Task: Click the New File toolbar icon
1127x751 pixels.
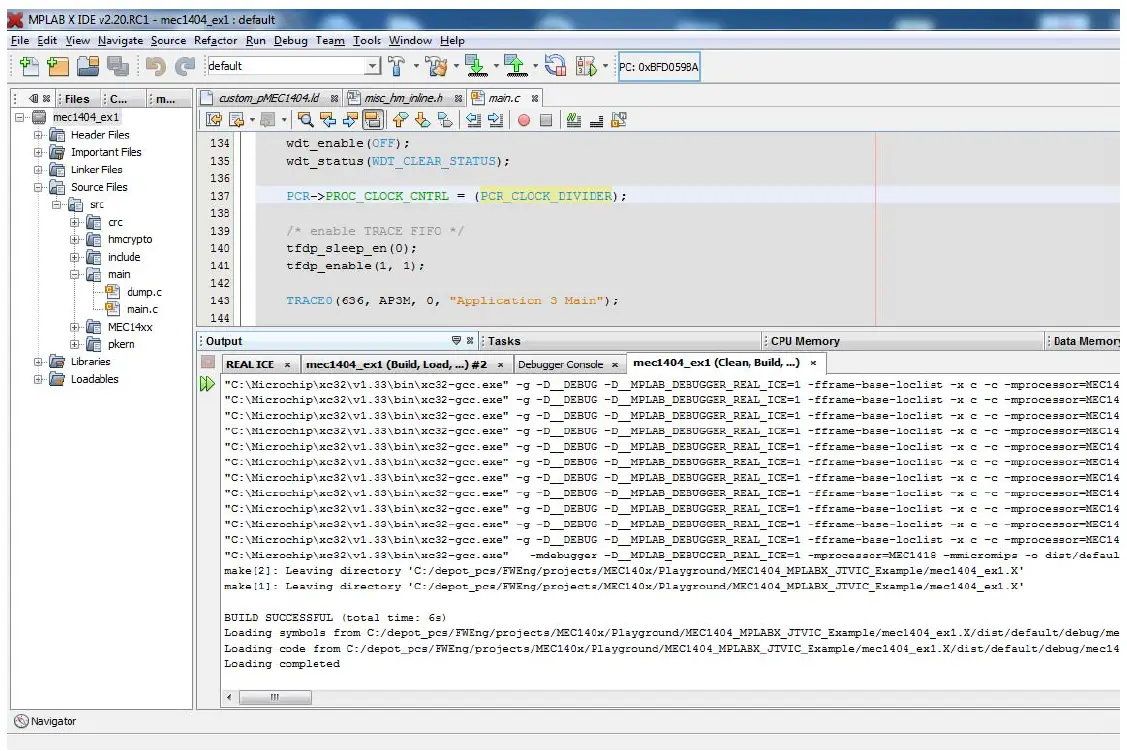Action: point(29,66)
